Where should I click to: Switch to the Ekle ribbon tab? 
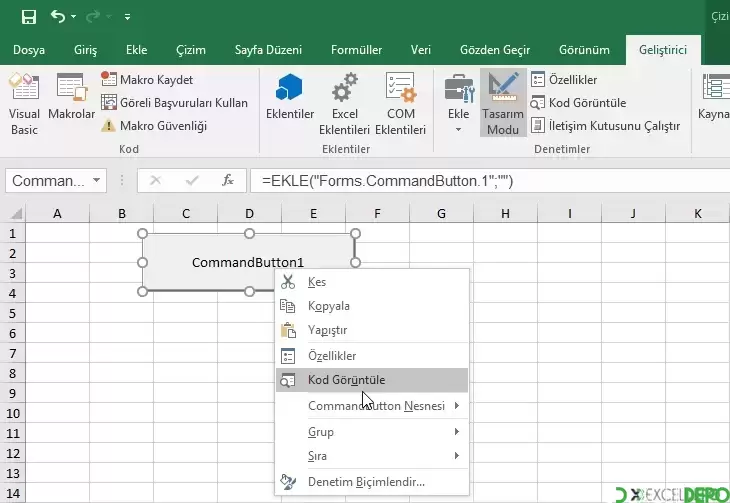click(136, 50)
